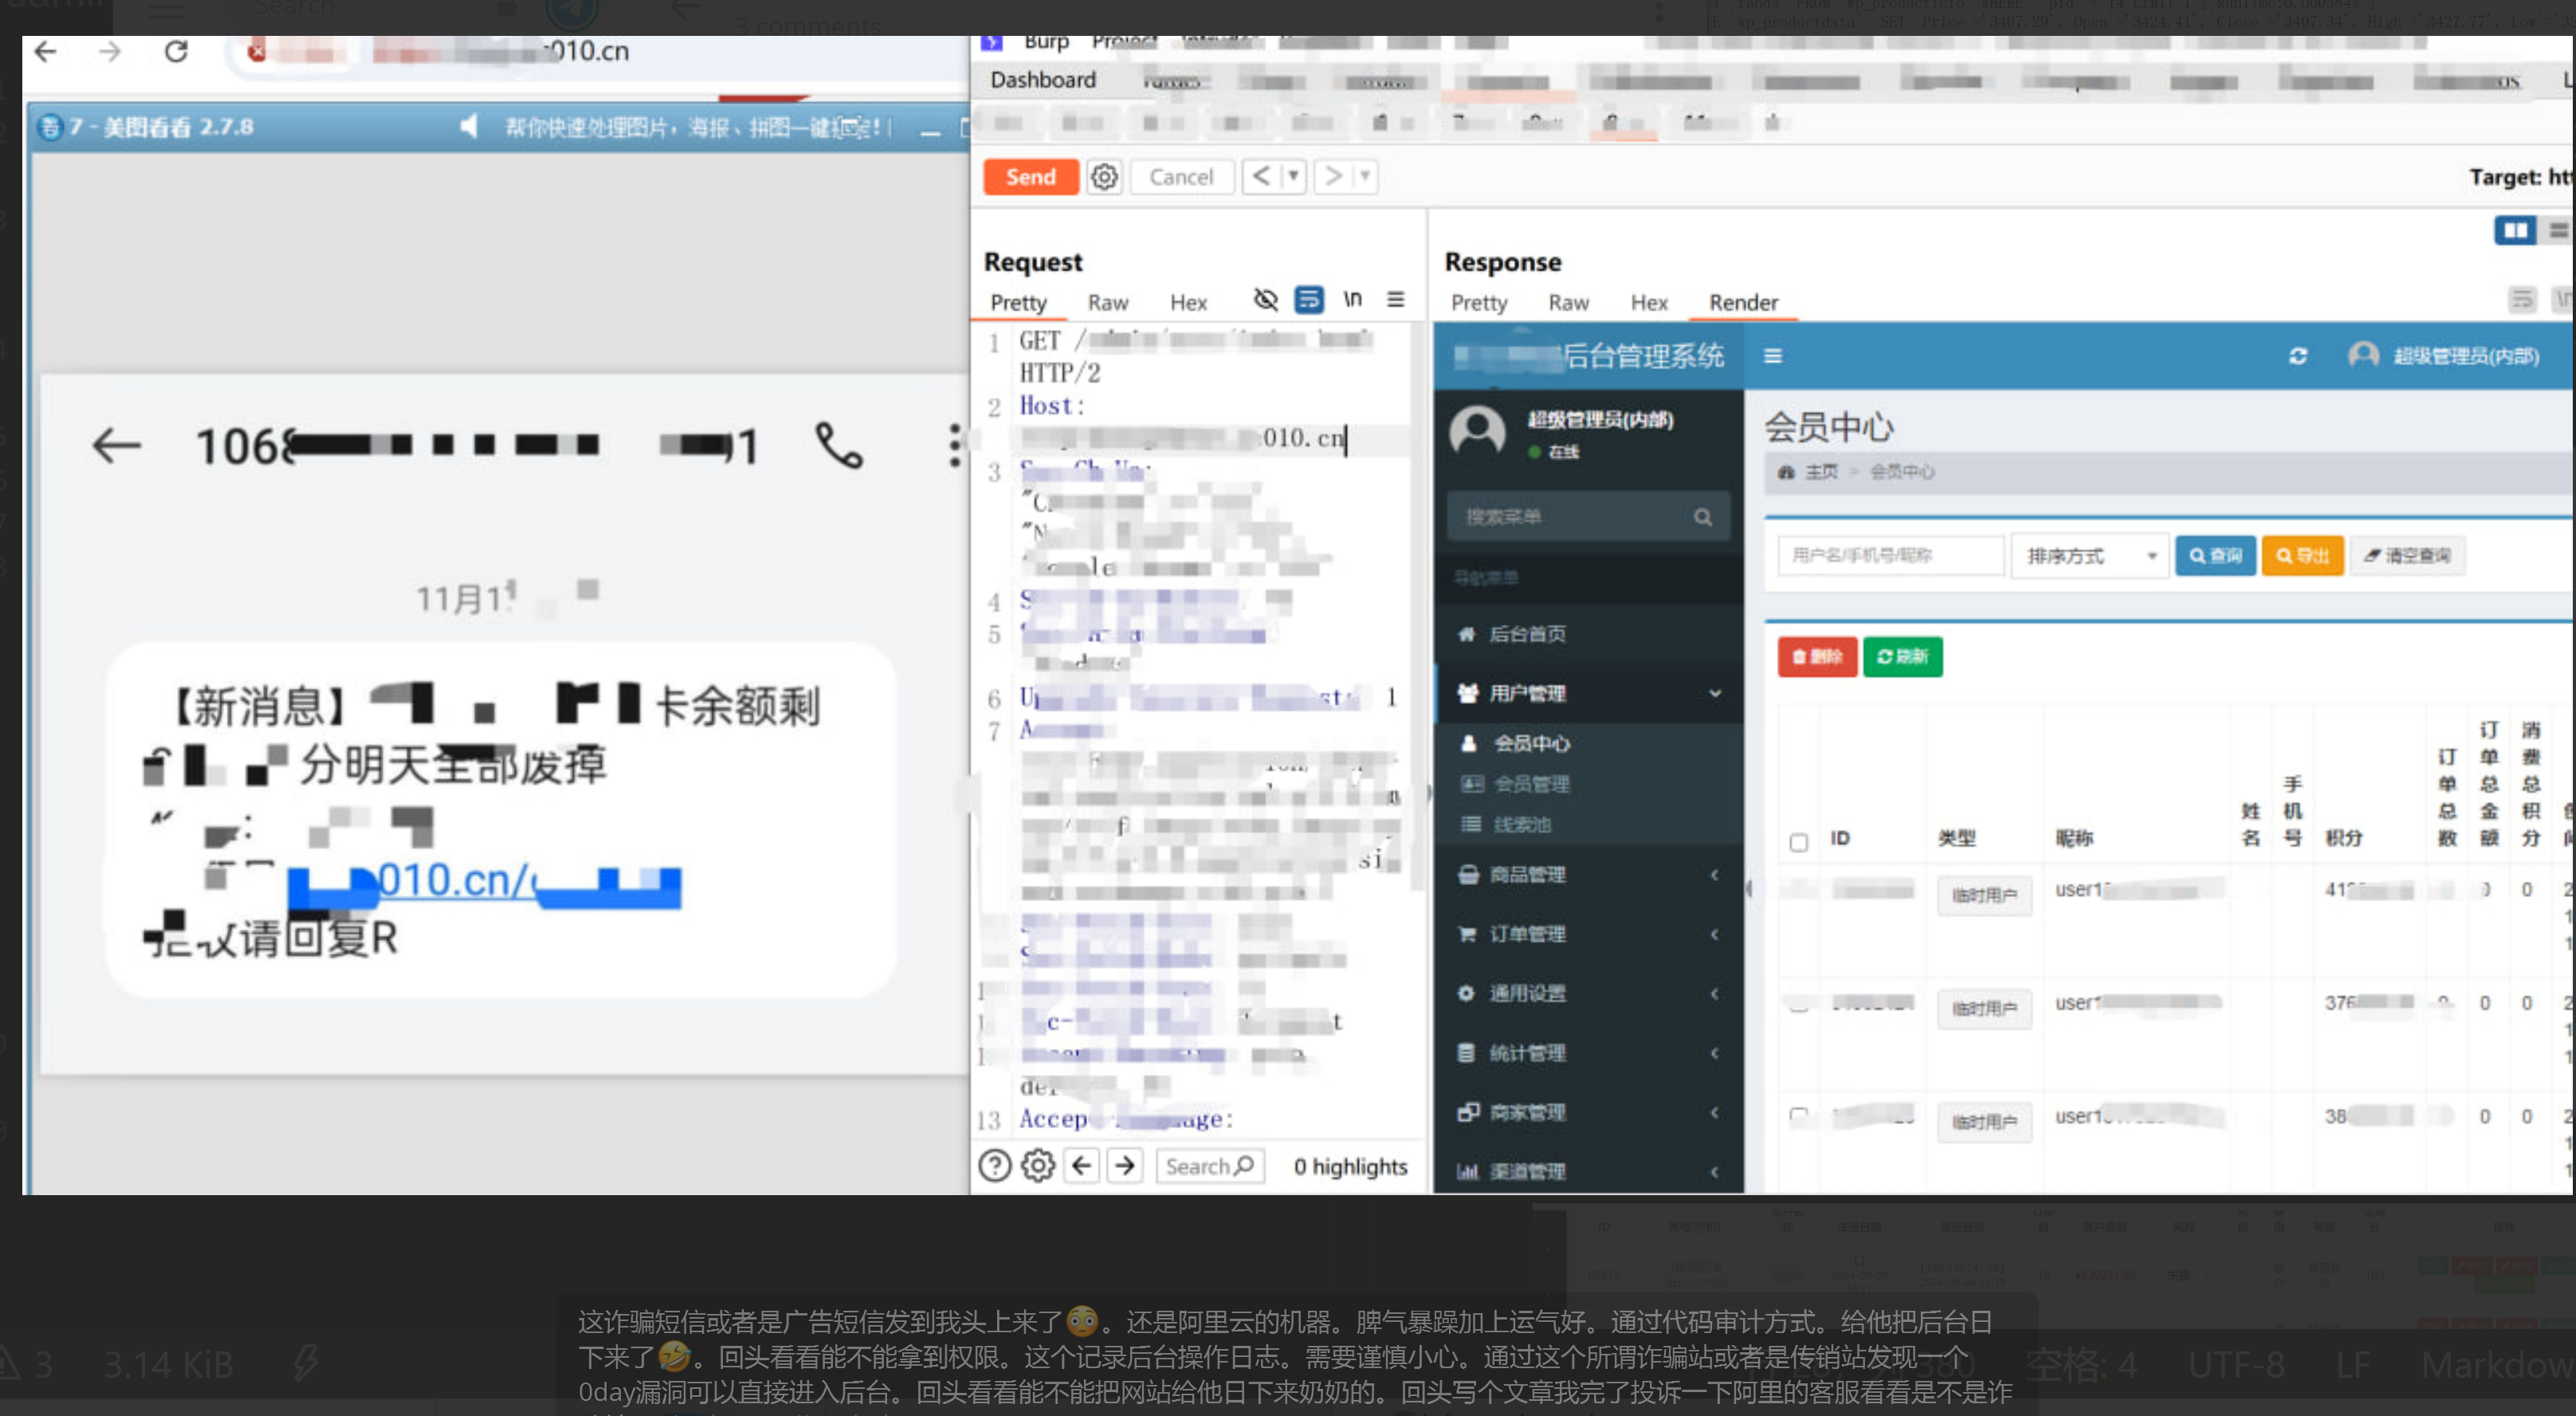The width and height of the screenshot is (2576, 1416).
Task: Click the Cancel button in Burp Repeater
Action: (x=1181, y=177)
